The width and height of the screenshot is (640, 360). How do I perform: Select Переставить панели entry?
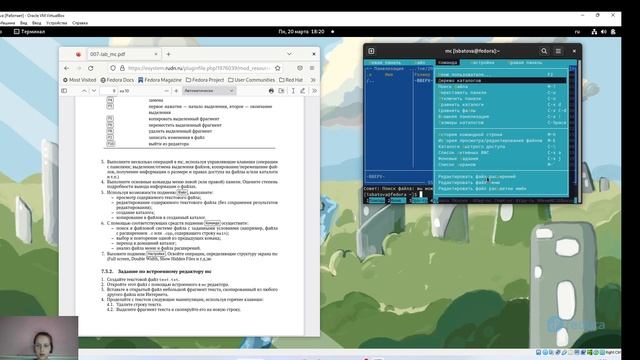point(502,93)
